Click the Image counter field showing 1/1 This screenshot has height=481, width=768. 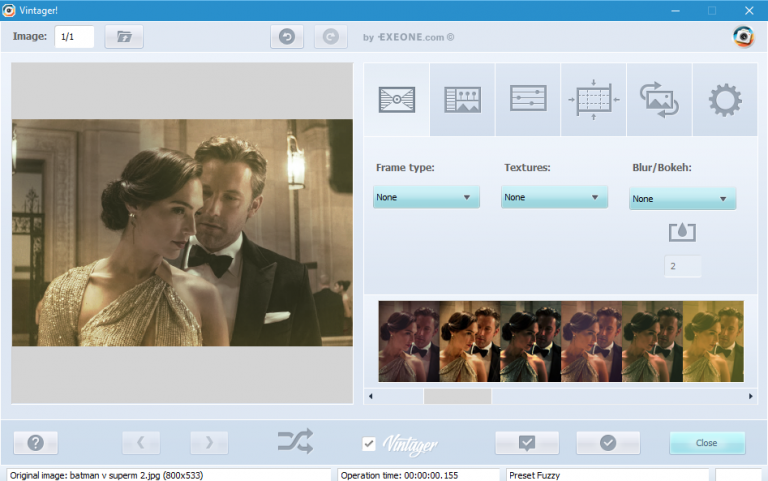pyautogui.click(x=74, y=37)
